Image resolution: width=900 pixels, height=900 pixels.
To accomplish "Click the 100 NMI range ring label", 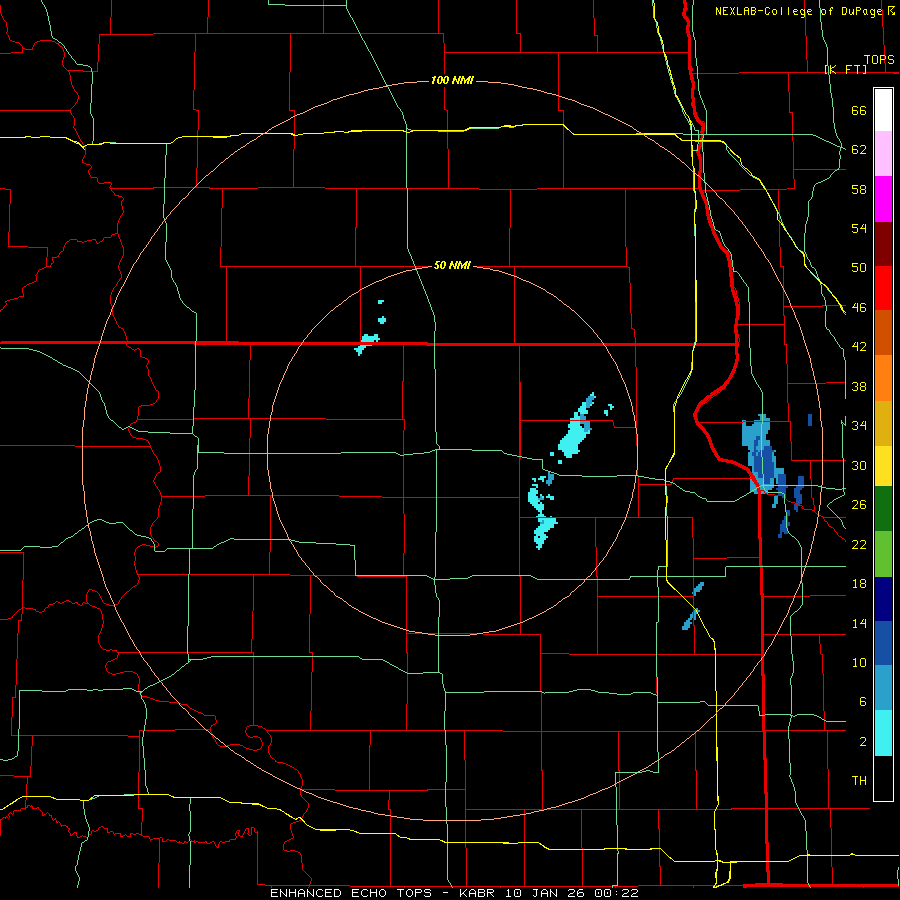I will (x=452, y=80).
